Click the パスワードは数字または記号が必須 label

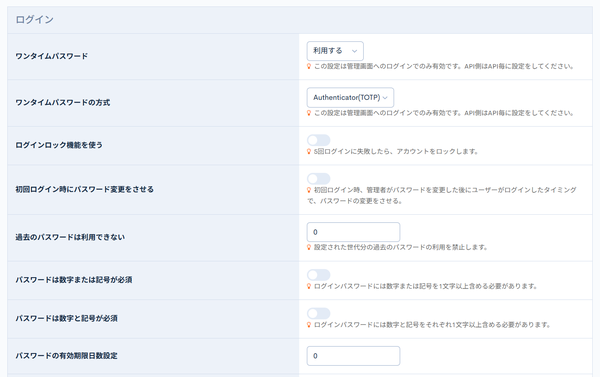tap(74, 280)
